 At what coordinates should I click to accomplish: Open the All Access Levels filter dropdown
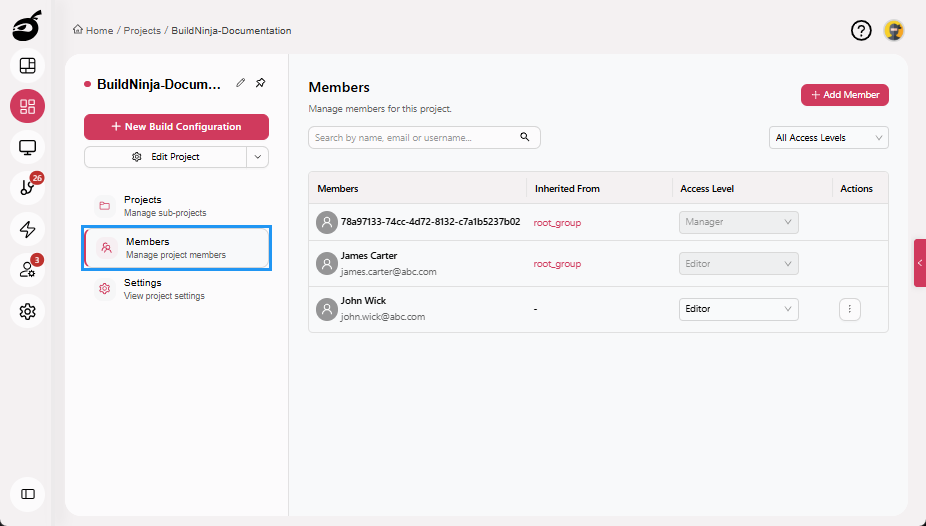(829, 138)
